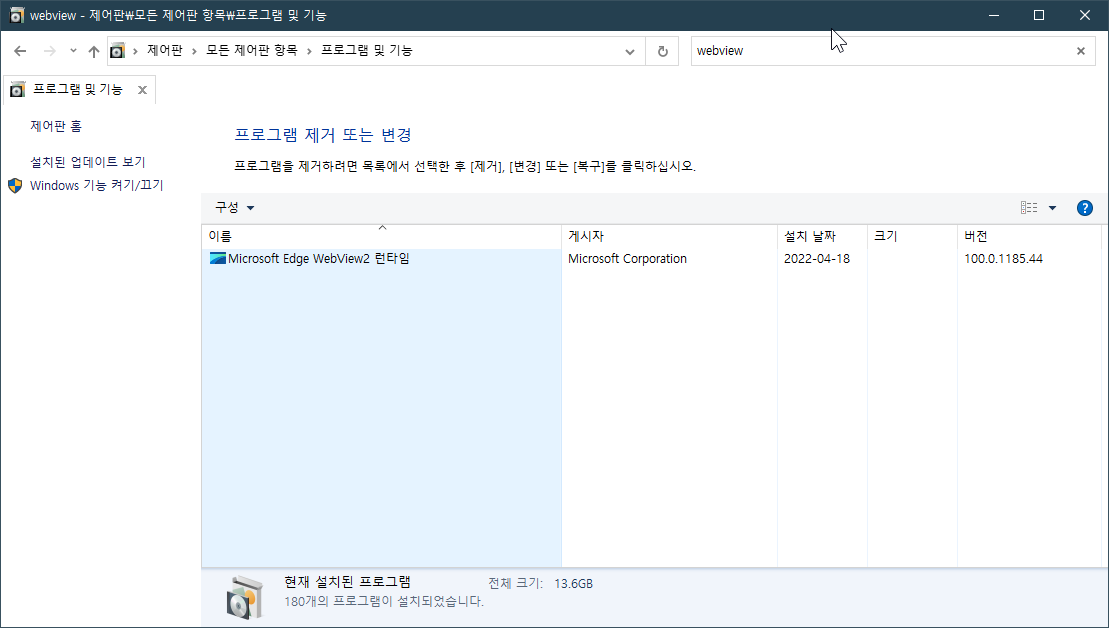
Task: Select 제어판 in the address breadcrumb
Action: [x=165, y=50]
